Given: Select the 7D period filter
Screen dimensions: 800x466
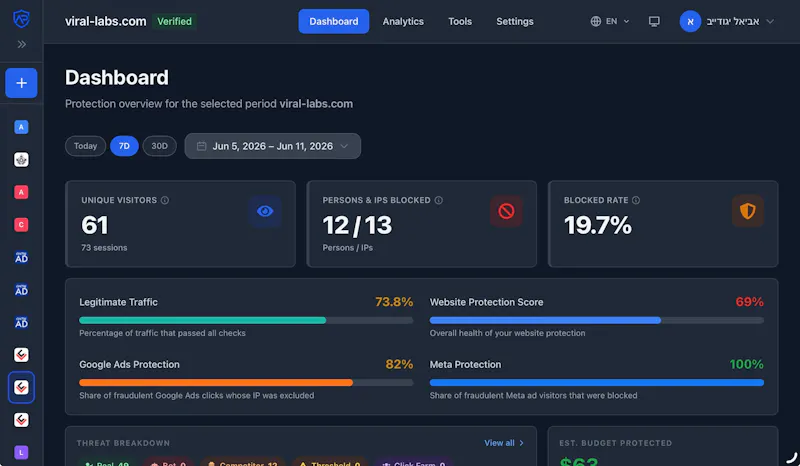Looking at the screenshot, I should point(124,146).
